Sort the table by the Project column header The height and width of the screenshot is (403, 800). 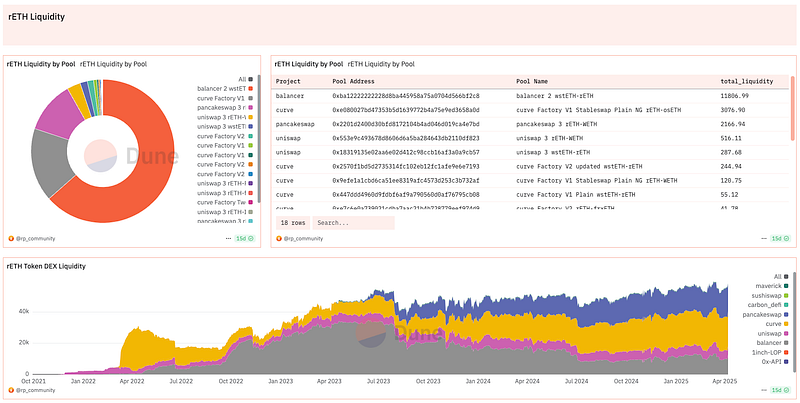click(288, 81)
